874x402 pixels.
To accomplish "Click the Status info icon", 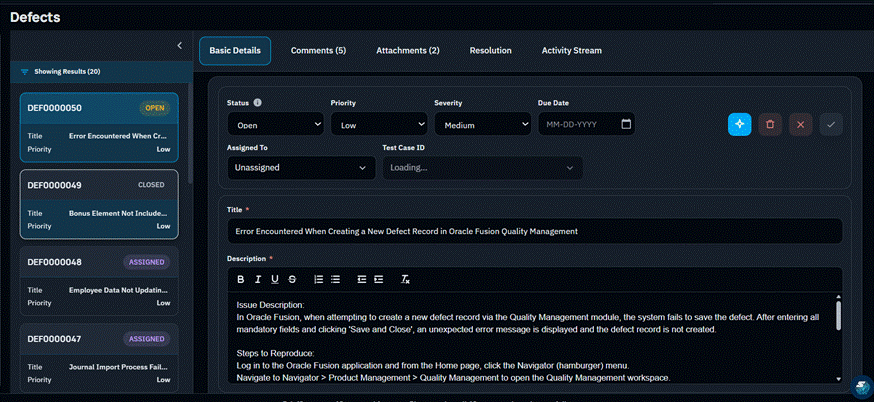I will click(x=258, y=103).
